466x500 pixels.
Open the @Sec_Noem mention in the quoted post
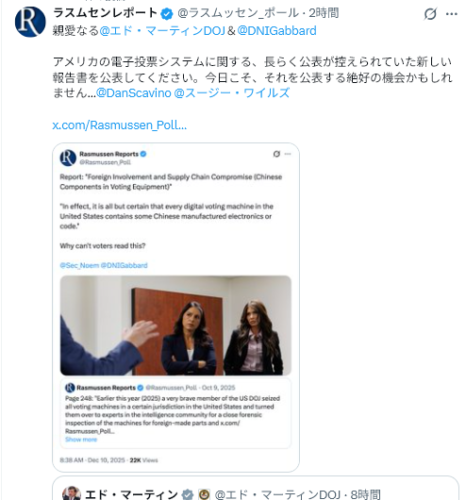click(79, 265)
